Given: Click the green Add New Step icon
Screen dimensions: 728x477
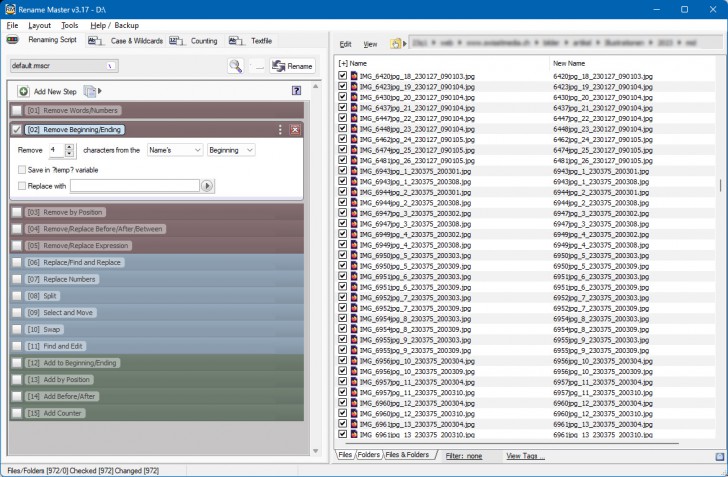Looking at the screenshot, I should 23,91.
